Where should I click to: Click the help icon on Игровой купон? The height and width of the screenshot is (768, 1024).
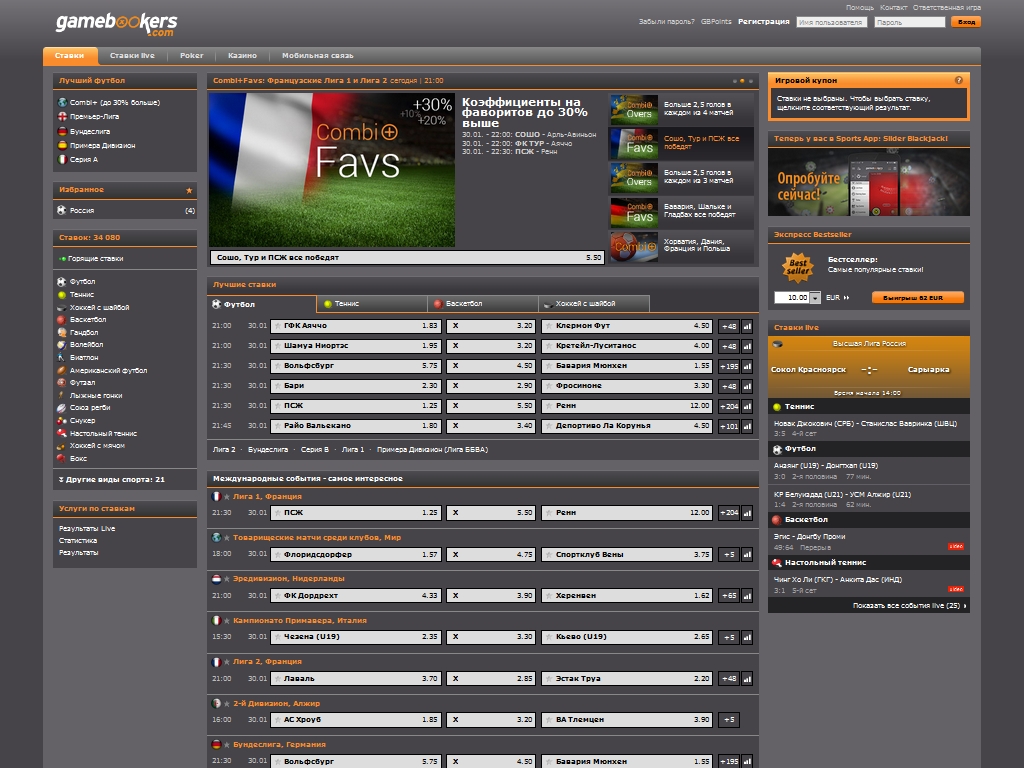(958, 80)
